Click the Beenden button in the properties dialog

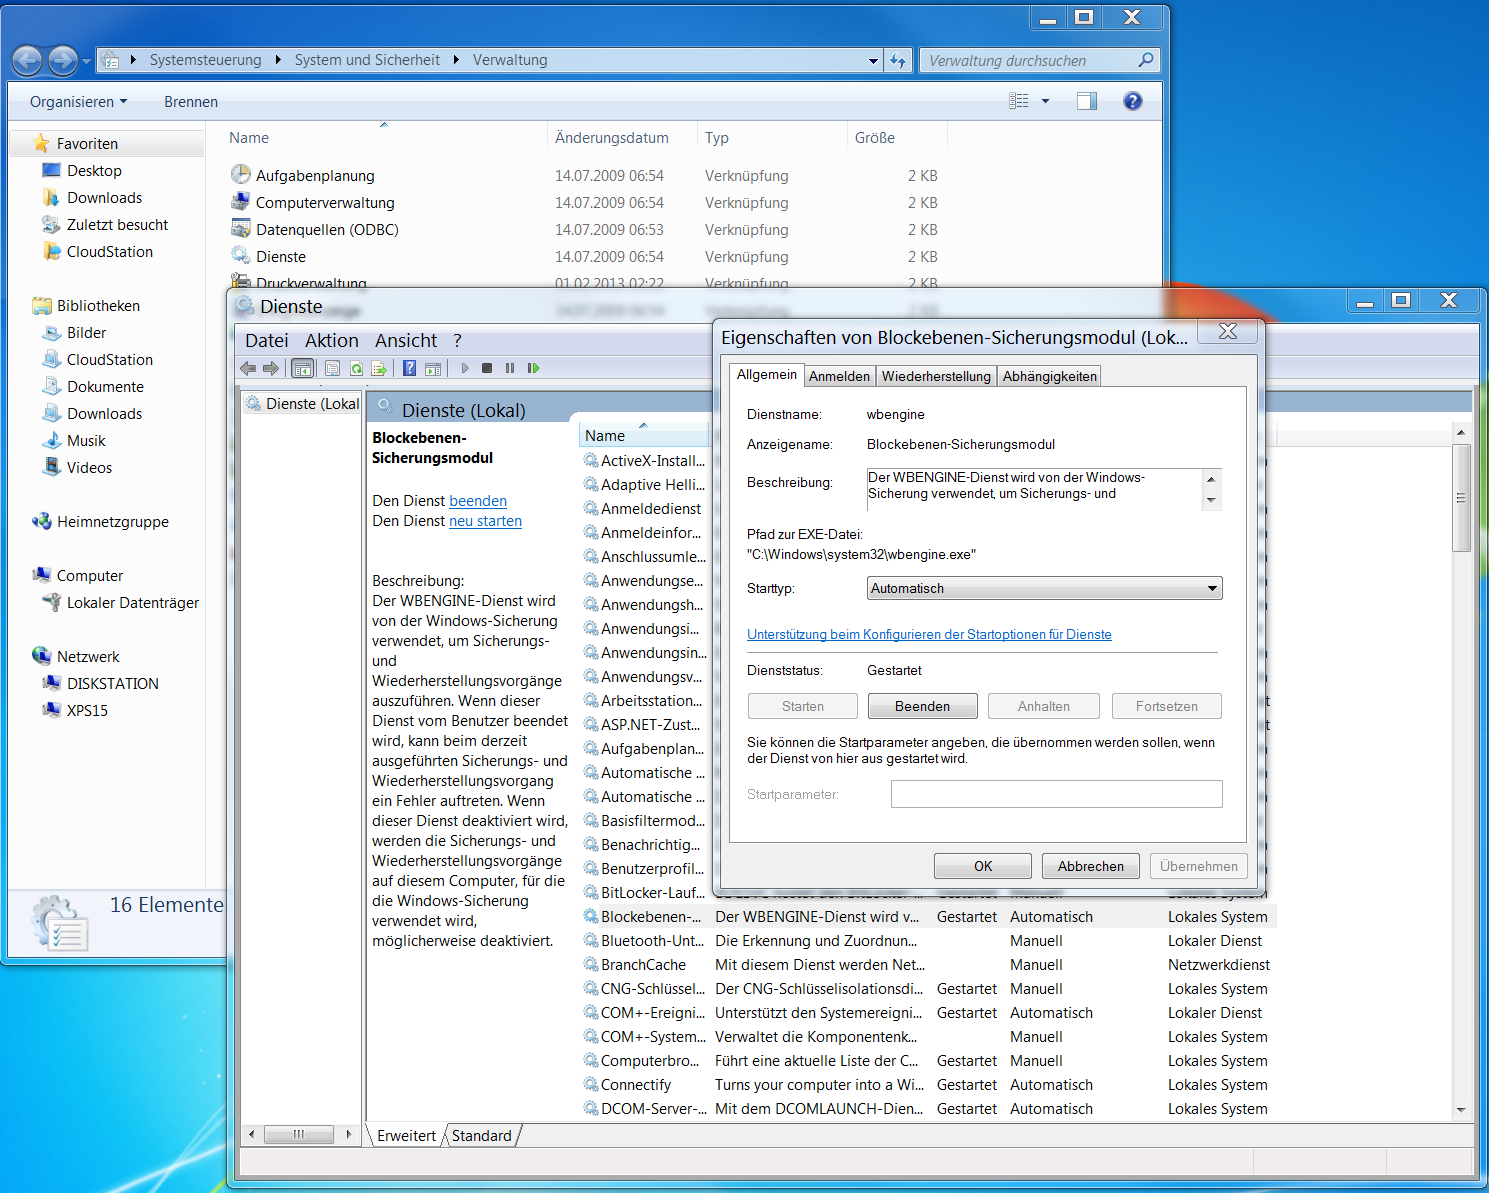921,706
